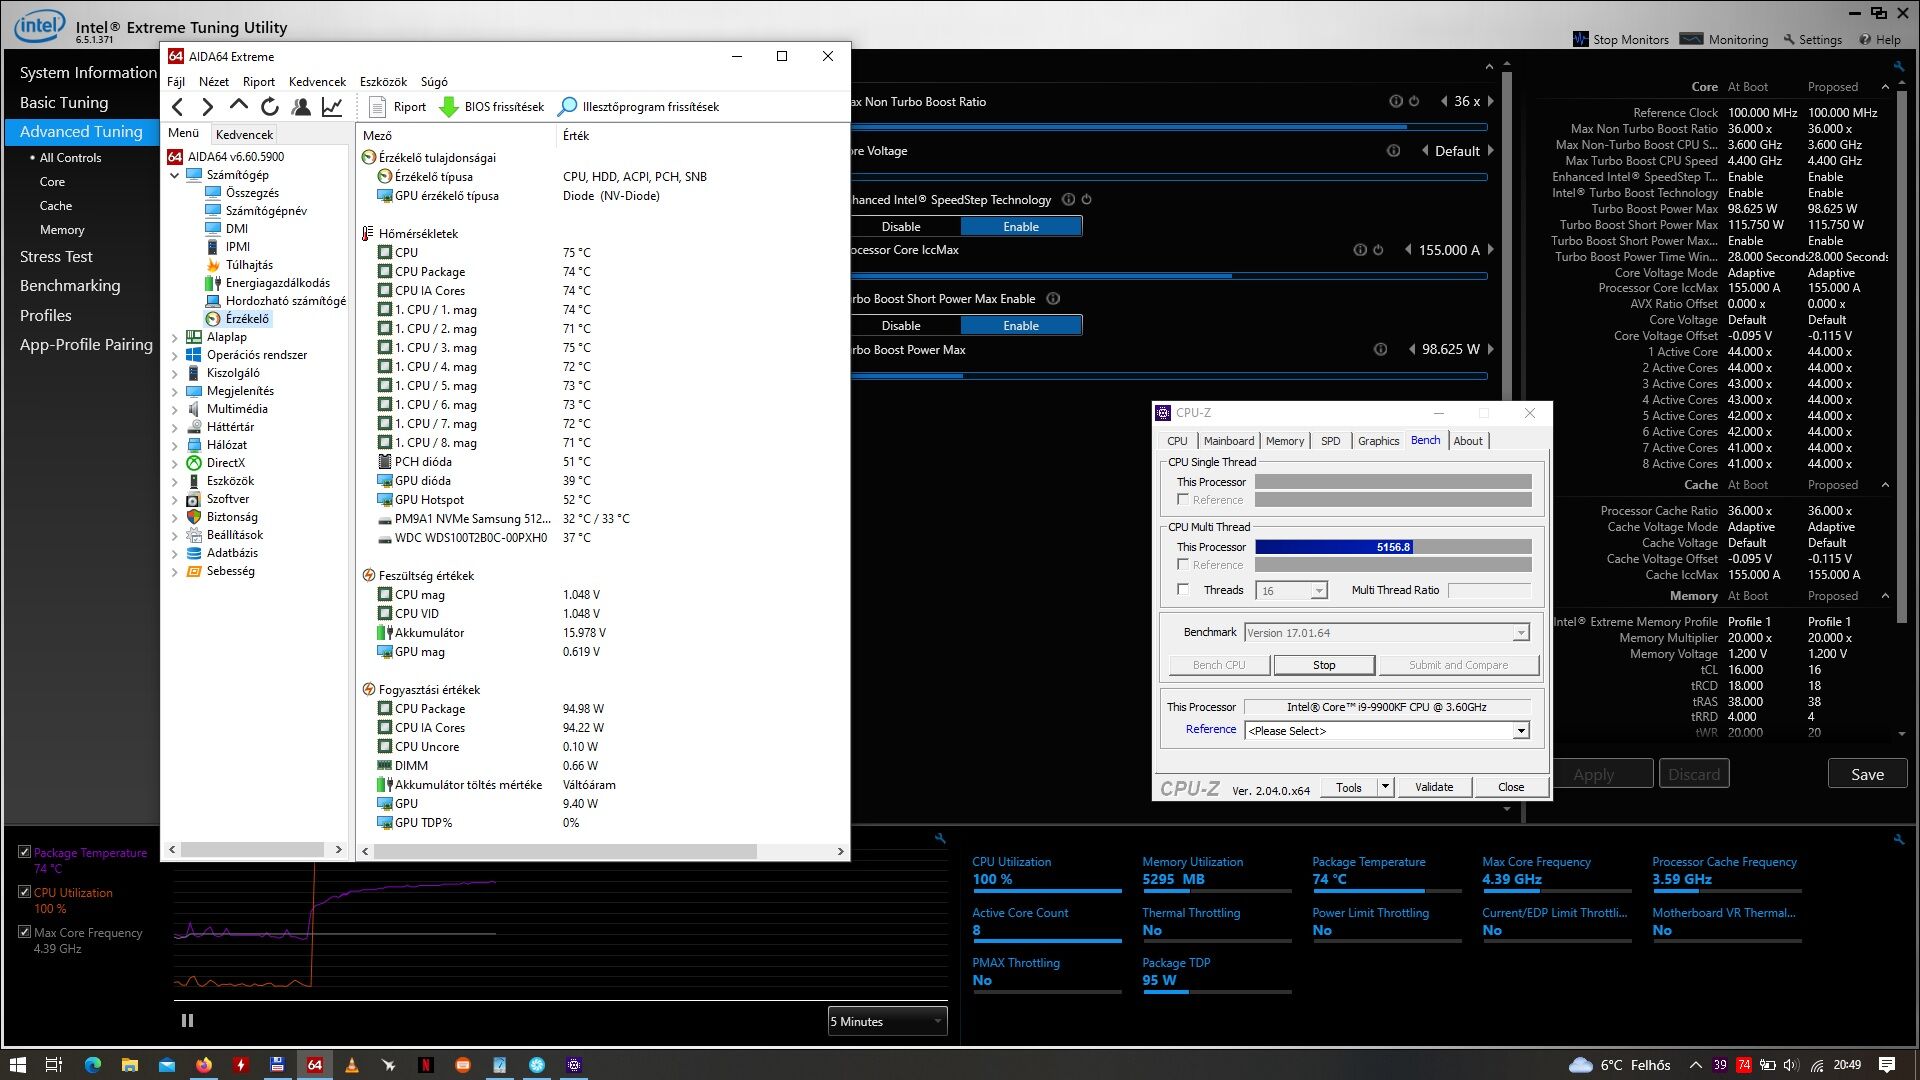
Task: Click Save button in Intel XTU
Action: coord(1867,774)
